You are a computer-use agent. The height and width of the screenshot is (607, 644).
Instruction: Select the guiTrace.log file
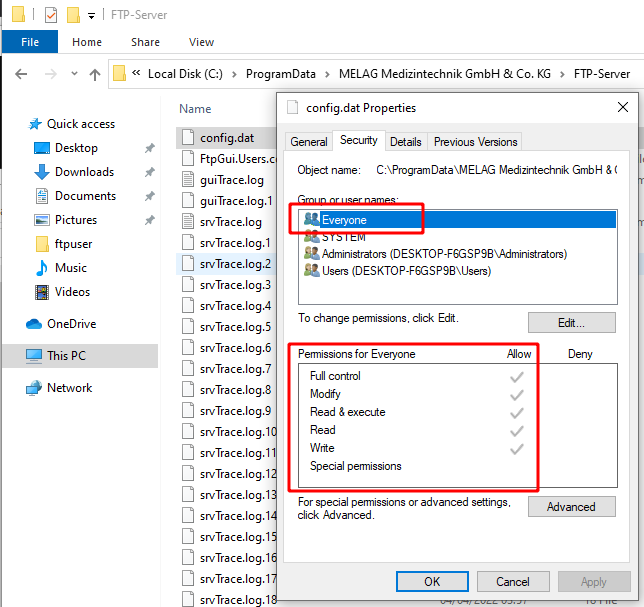coord(232,180)
